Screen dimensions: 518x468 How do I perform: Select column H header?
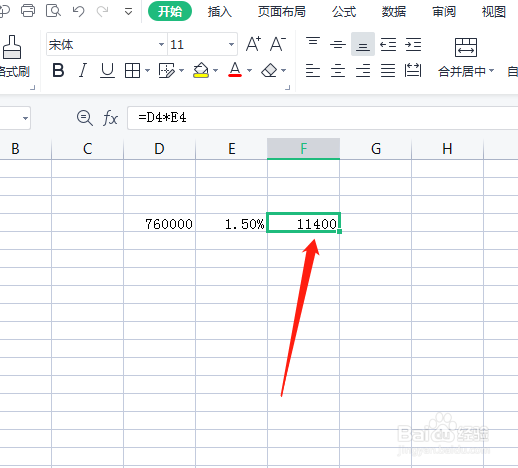447,149
